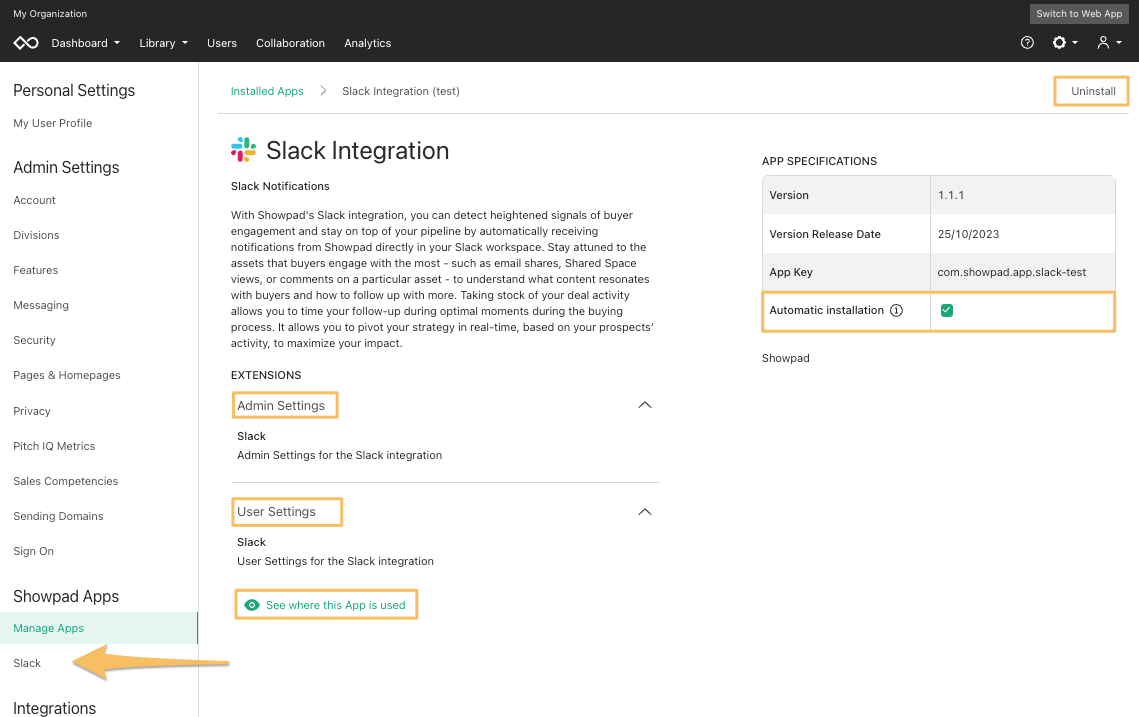
Task: Click 'User Settings for the Slack integration'
Action: pos(335,562)
